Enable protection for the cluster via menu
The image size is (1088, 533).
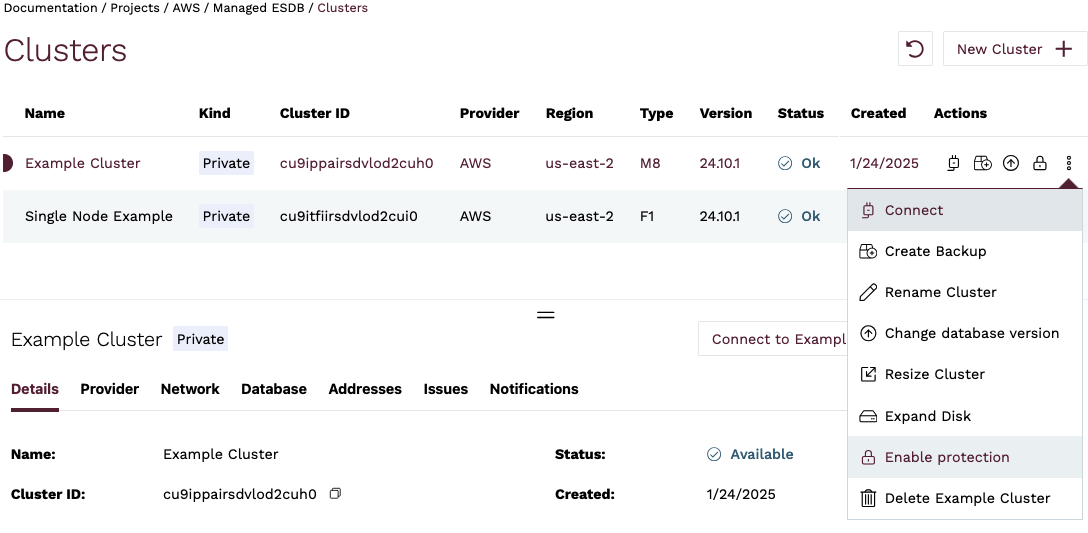[x=946, y=457]
